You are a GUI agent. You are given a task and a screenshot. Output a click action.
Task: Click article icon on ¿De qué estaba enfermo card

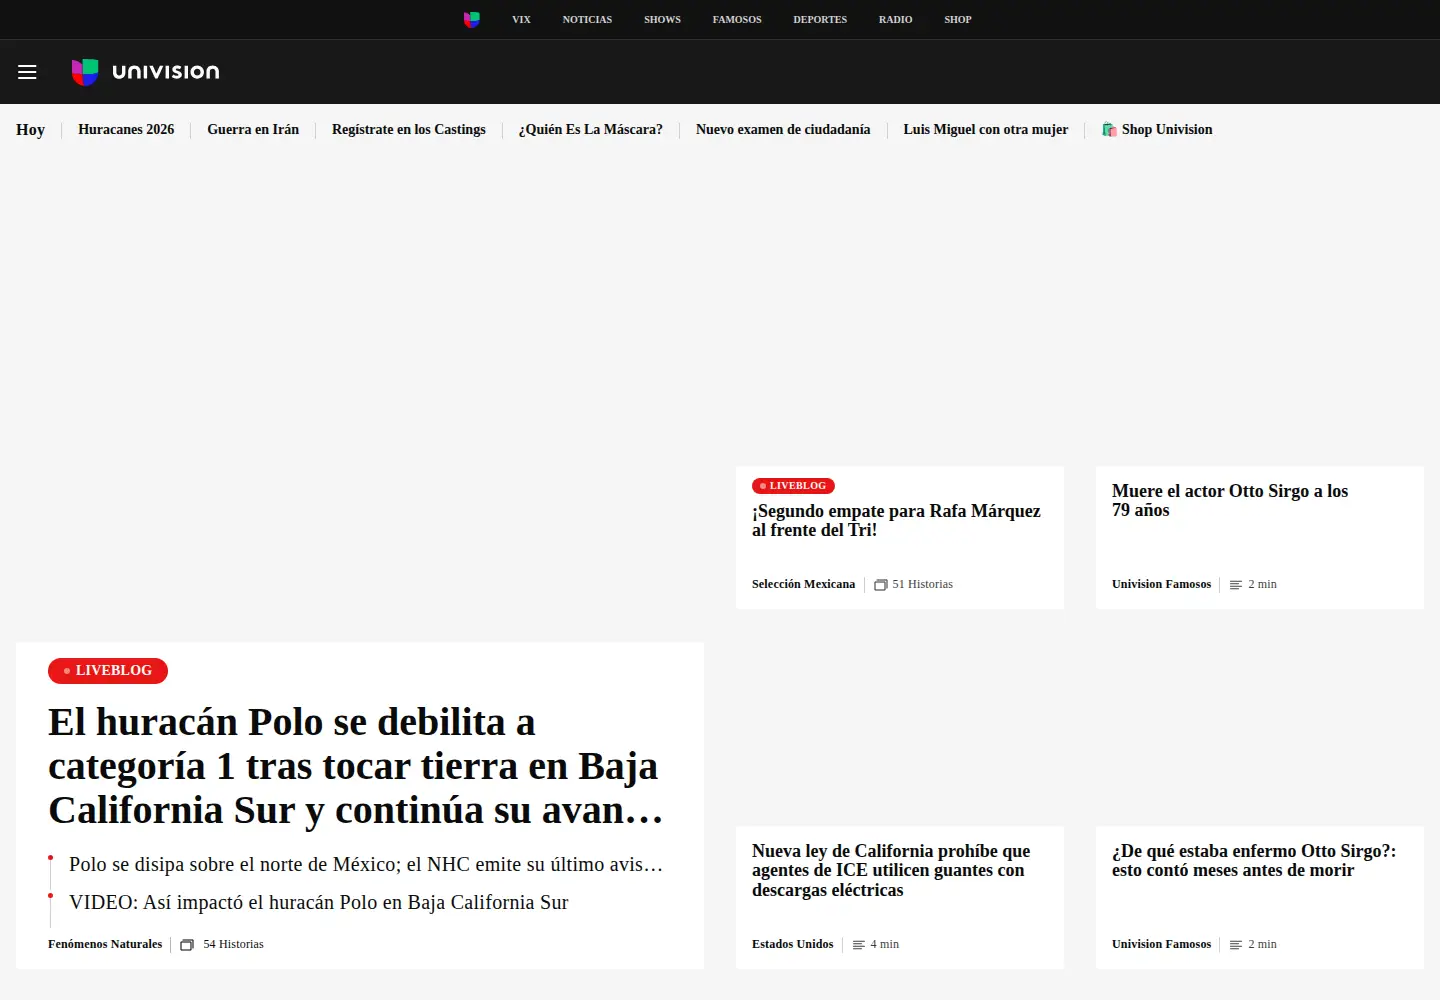(1236, 945)
